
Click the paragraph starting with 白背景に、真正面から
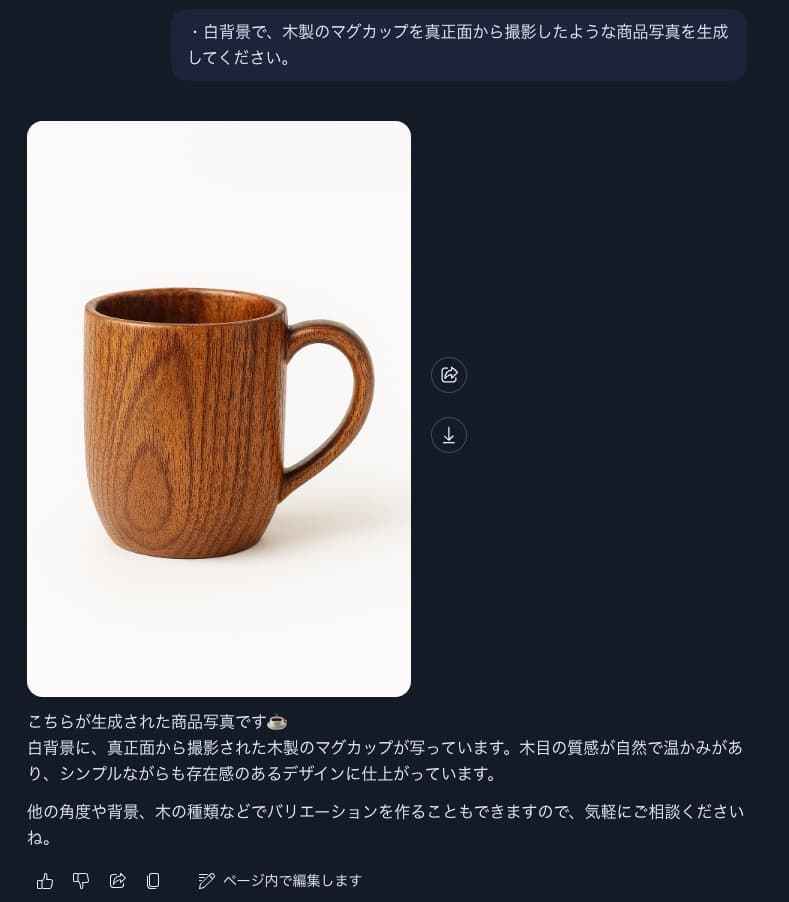coord(385,760)
